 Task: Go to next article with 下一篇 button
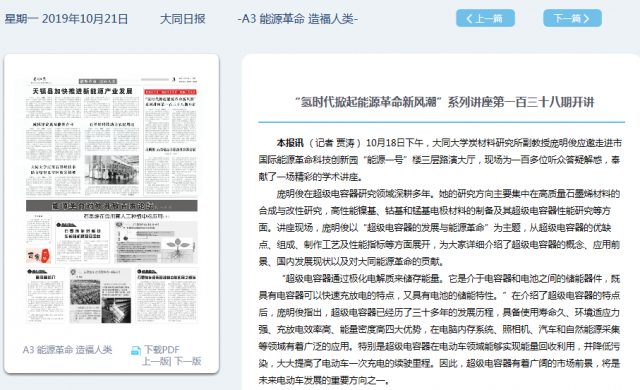pyautogui.click(x=572, y=18)
